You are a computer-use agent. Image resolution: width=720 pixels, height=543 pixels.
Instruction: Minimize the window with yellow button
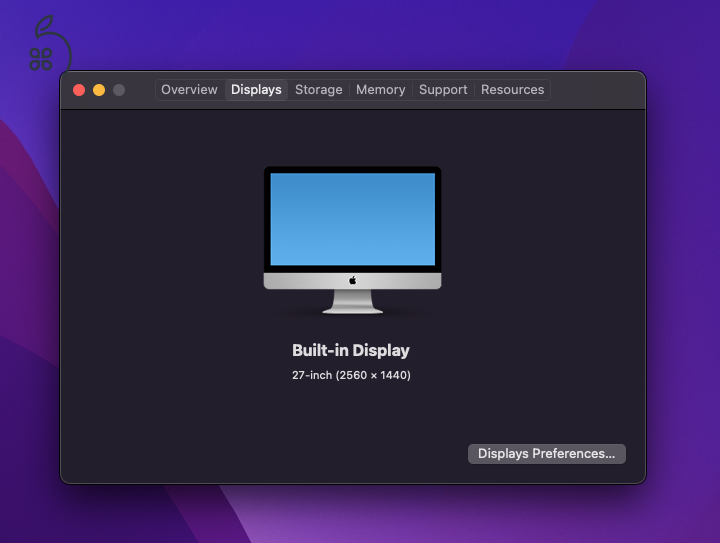tap(99, 90)
